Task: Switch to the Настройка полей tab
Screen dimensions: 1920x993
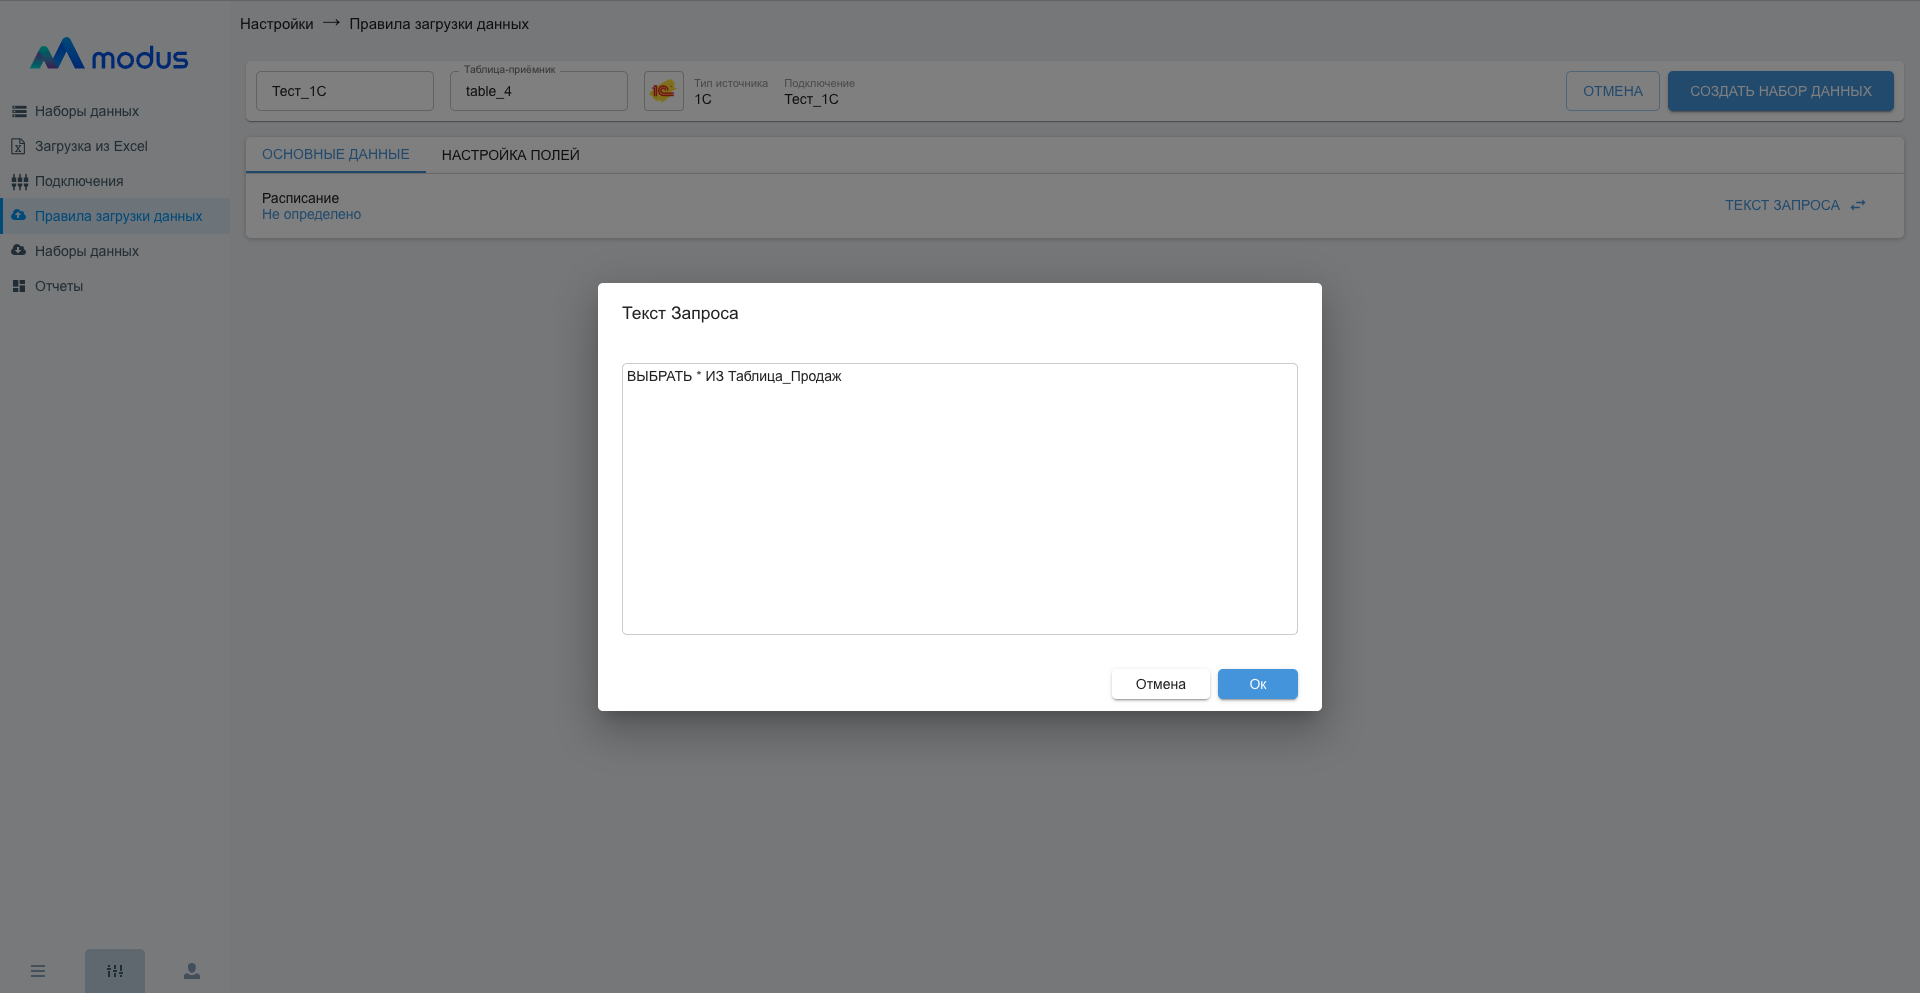Action: coord(510,155)
